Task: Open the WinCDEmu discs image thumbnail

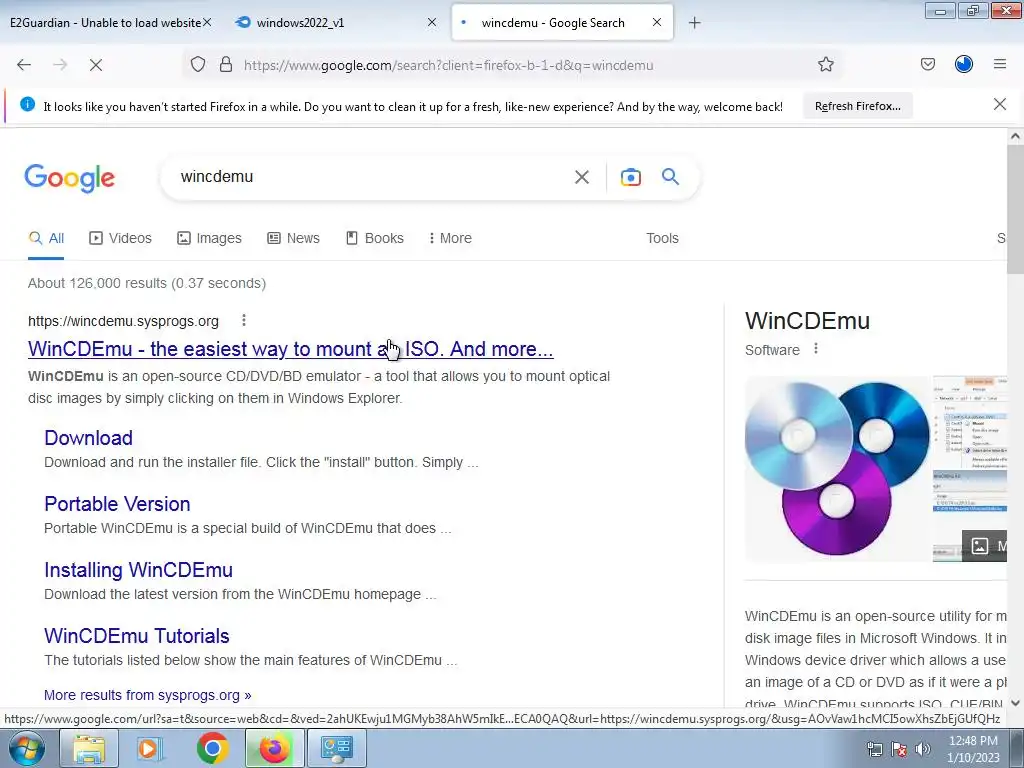Action: 837,469
